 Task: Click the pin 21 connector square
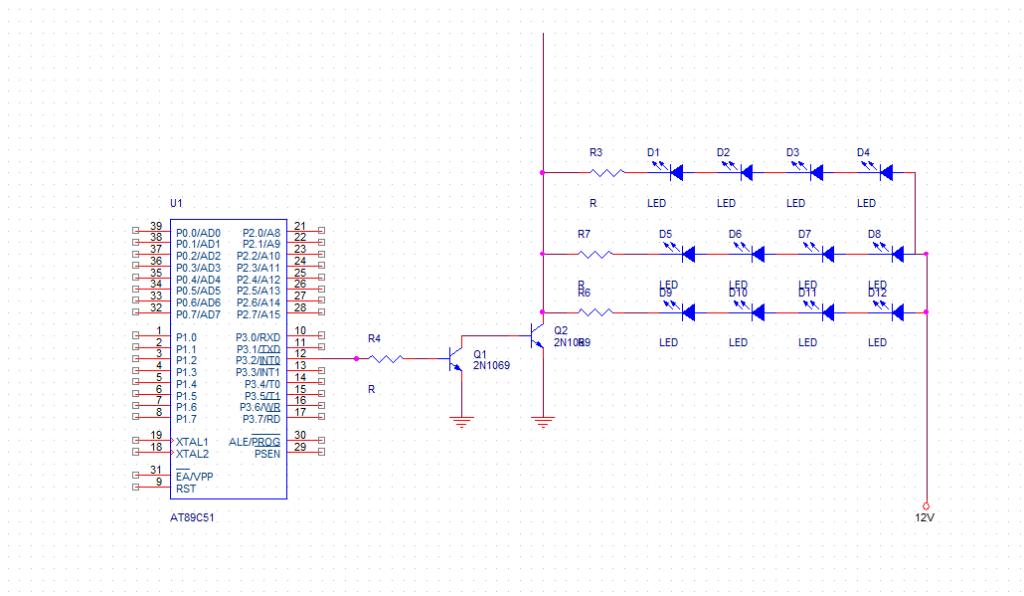321,230
